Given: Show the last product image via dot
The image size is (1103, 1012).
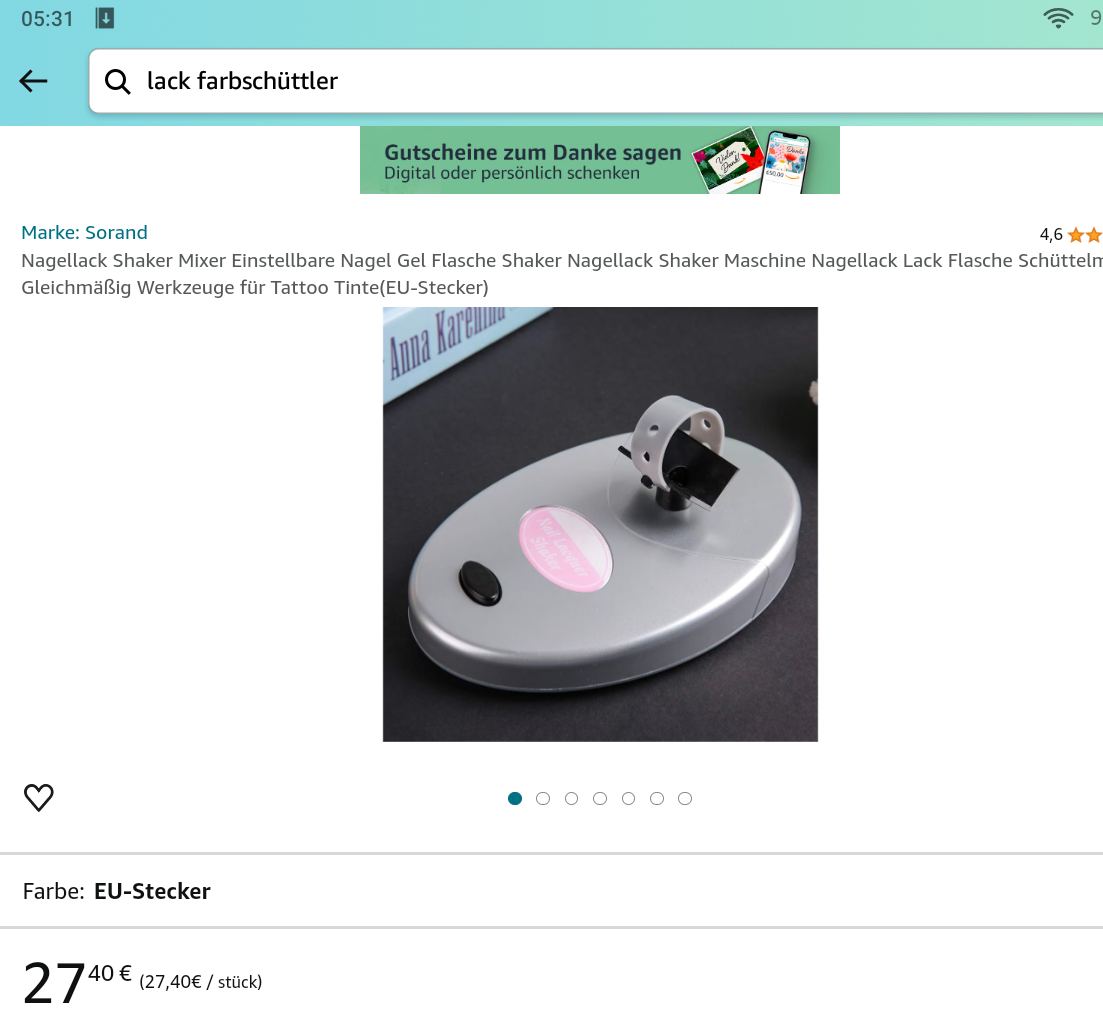Looking at the screenshot, I should pyautogui.click(x=685, y=798).
